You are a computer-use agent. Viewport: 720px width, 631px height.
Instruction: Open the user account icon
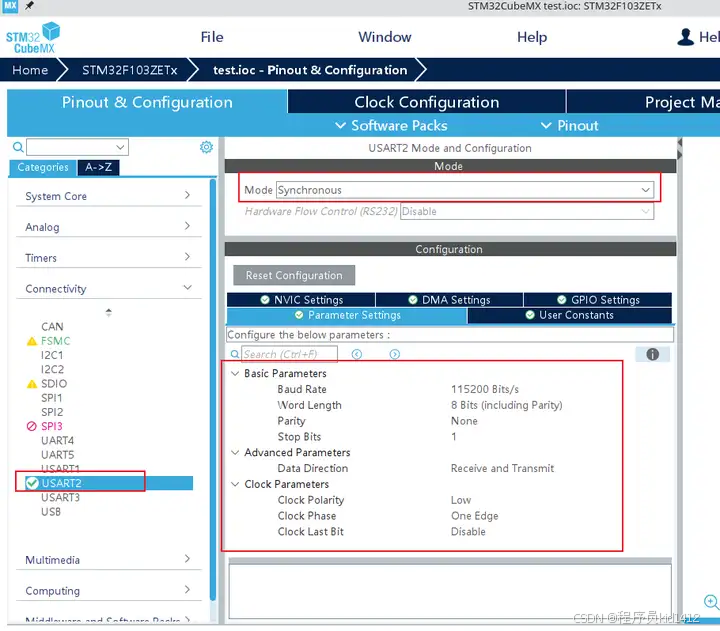point(686,37)
